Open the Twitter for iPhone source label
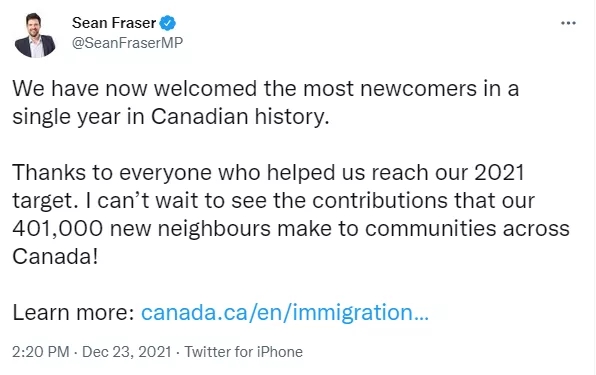The width and height of the screenshot is (596, 375). coord(244,352)
